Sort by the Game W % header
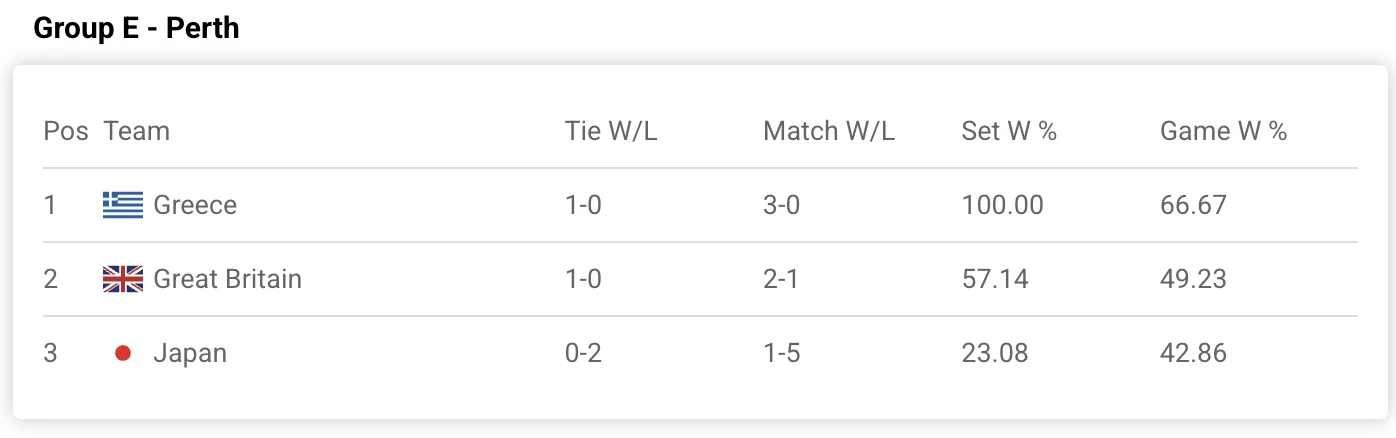Screen dimensions: 1396x438 (1223, 131)
